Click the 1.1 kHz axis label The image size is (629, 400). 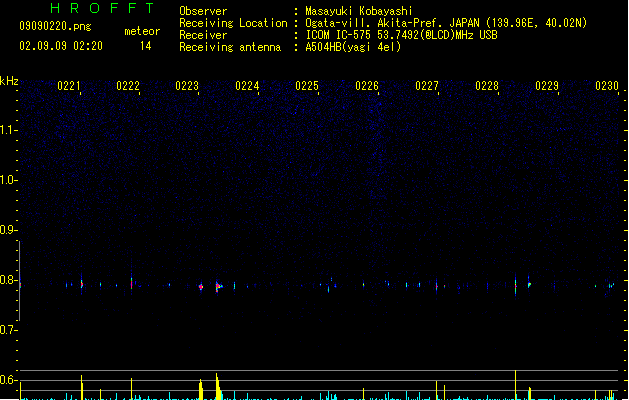[8, 130]
